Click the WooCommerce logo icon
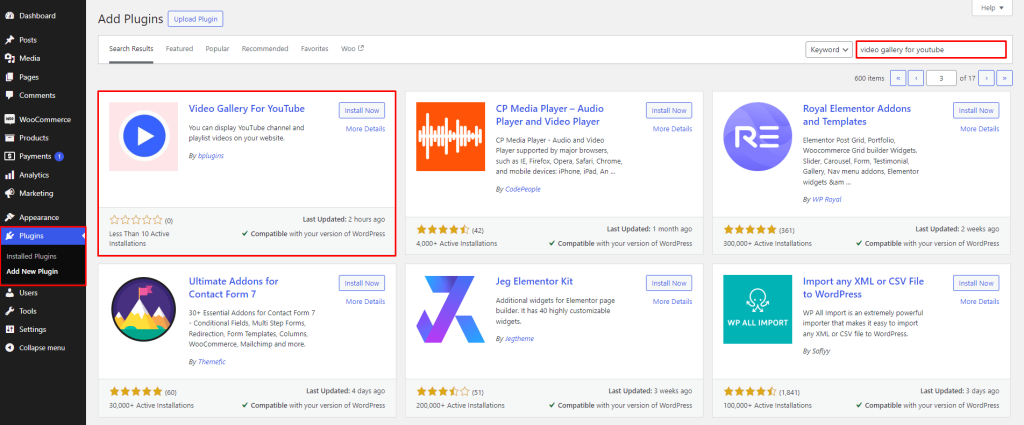1024x425 pixels. (x=10, y=119)
